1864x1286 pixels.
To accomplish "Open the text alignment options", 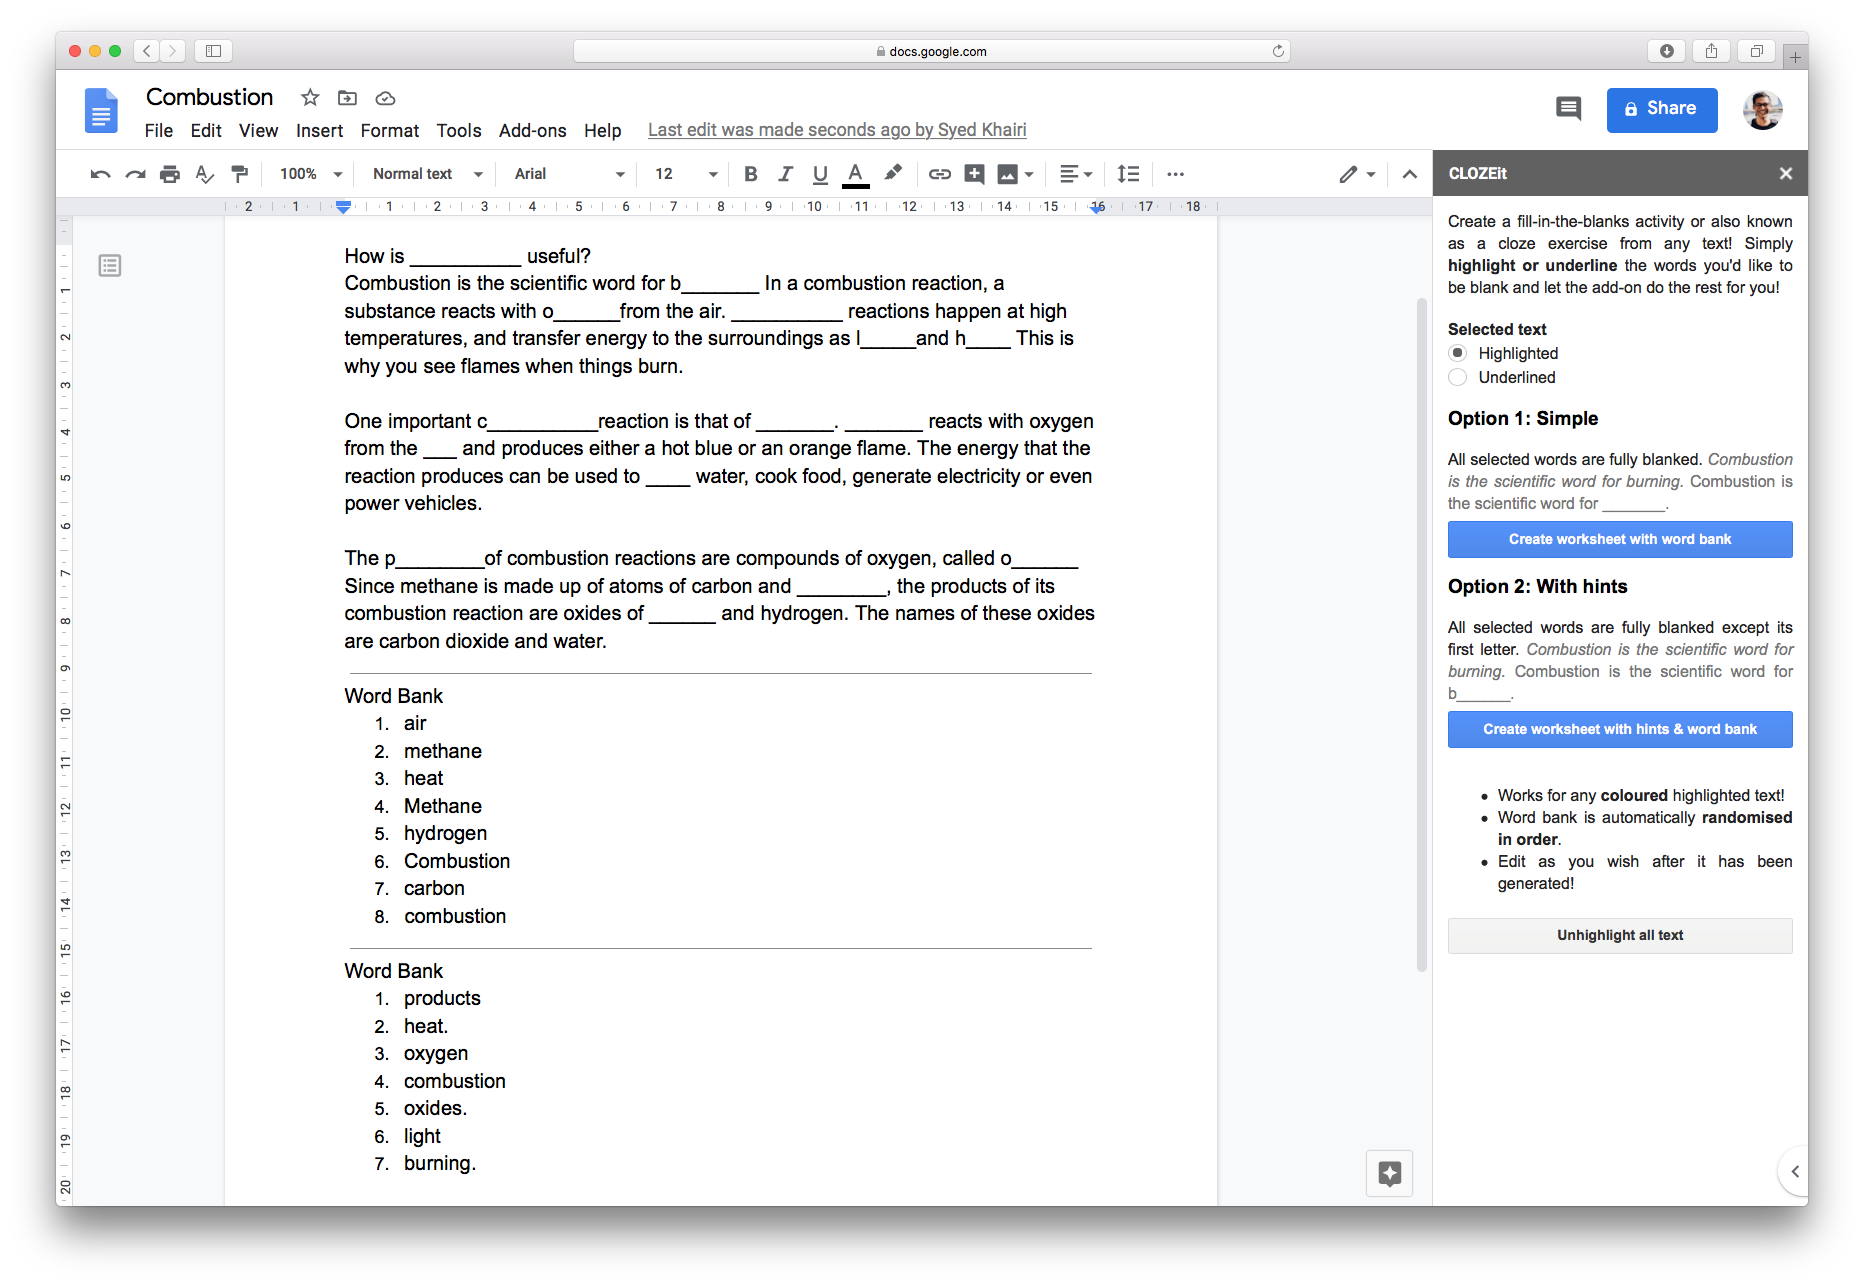I will (1076, 174).
